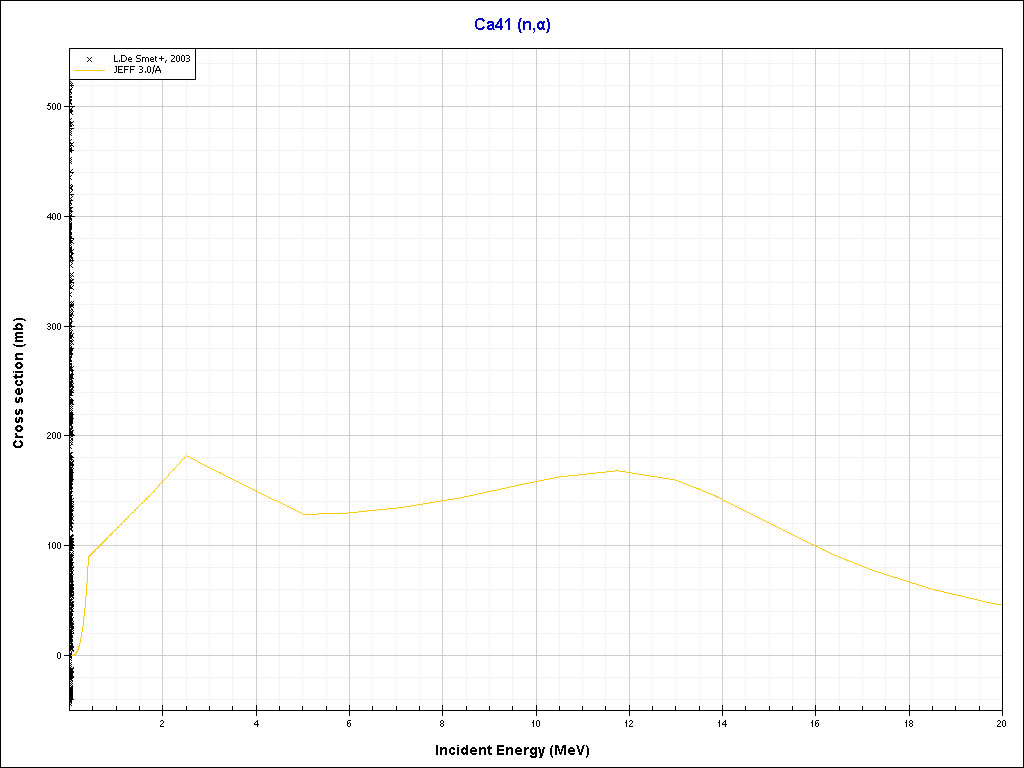Click the yellow curve's local minimum near 5 MeV
The image size is (1024, 768).
pos(305,514)
